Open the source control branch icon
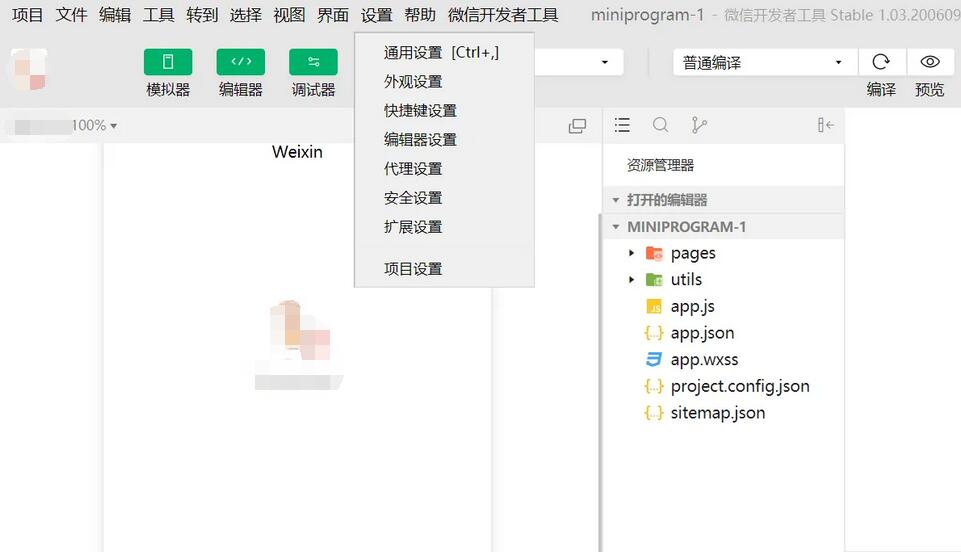 click(699, 125)
